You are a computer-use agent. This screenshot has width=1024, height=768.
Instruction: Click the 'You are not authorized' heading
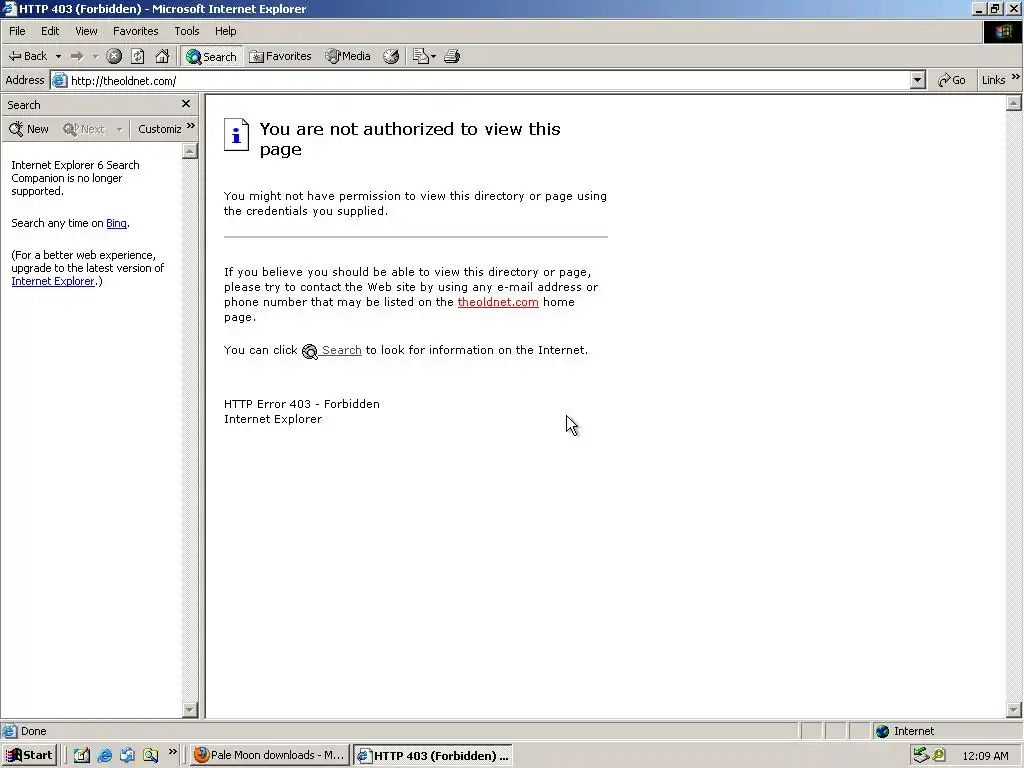pyautogui.click(x=409, y=139)
